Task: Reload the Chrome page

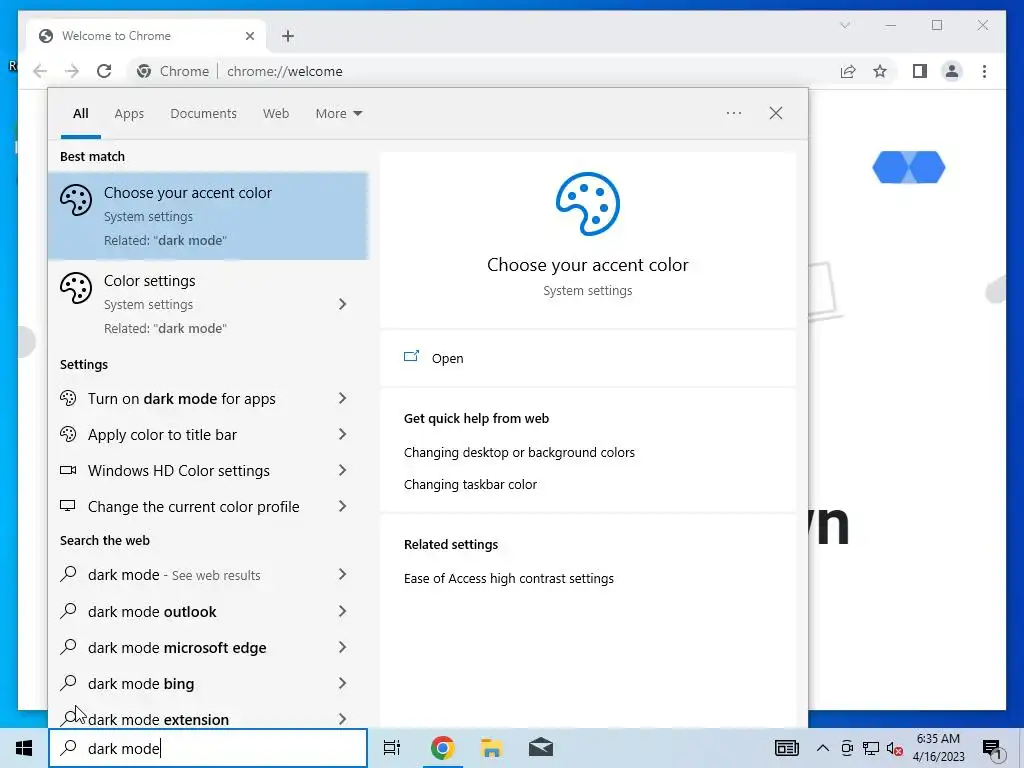Action: tap(104, 71)
